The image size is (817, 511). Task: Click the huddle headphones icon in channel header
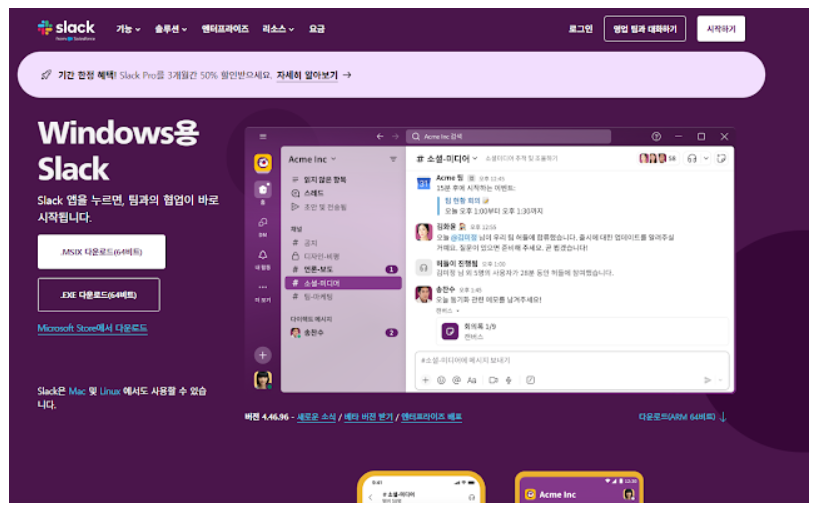pyautogui.click(x=692, y=158)
